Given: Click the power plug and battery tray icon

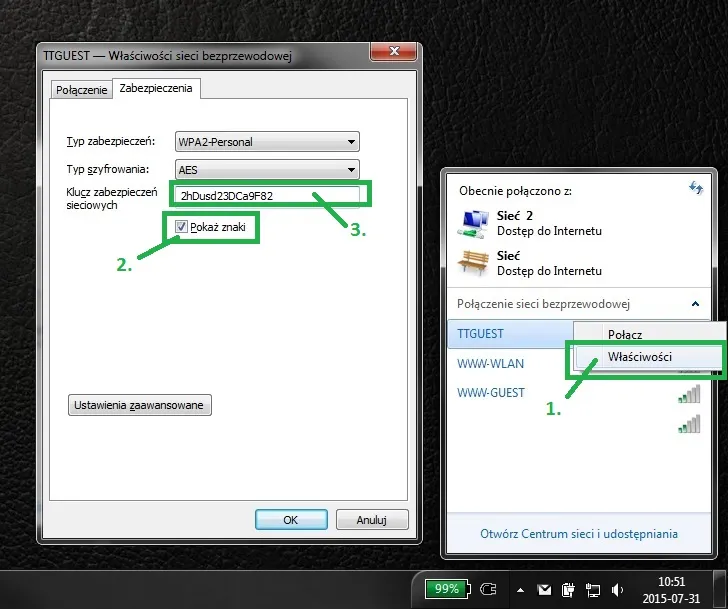Looking at the screenshot, I should click(568, 590).
